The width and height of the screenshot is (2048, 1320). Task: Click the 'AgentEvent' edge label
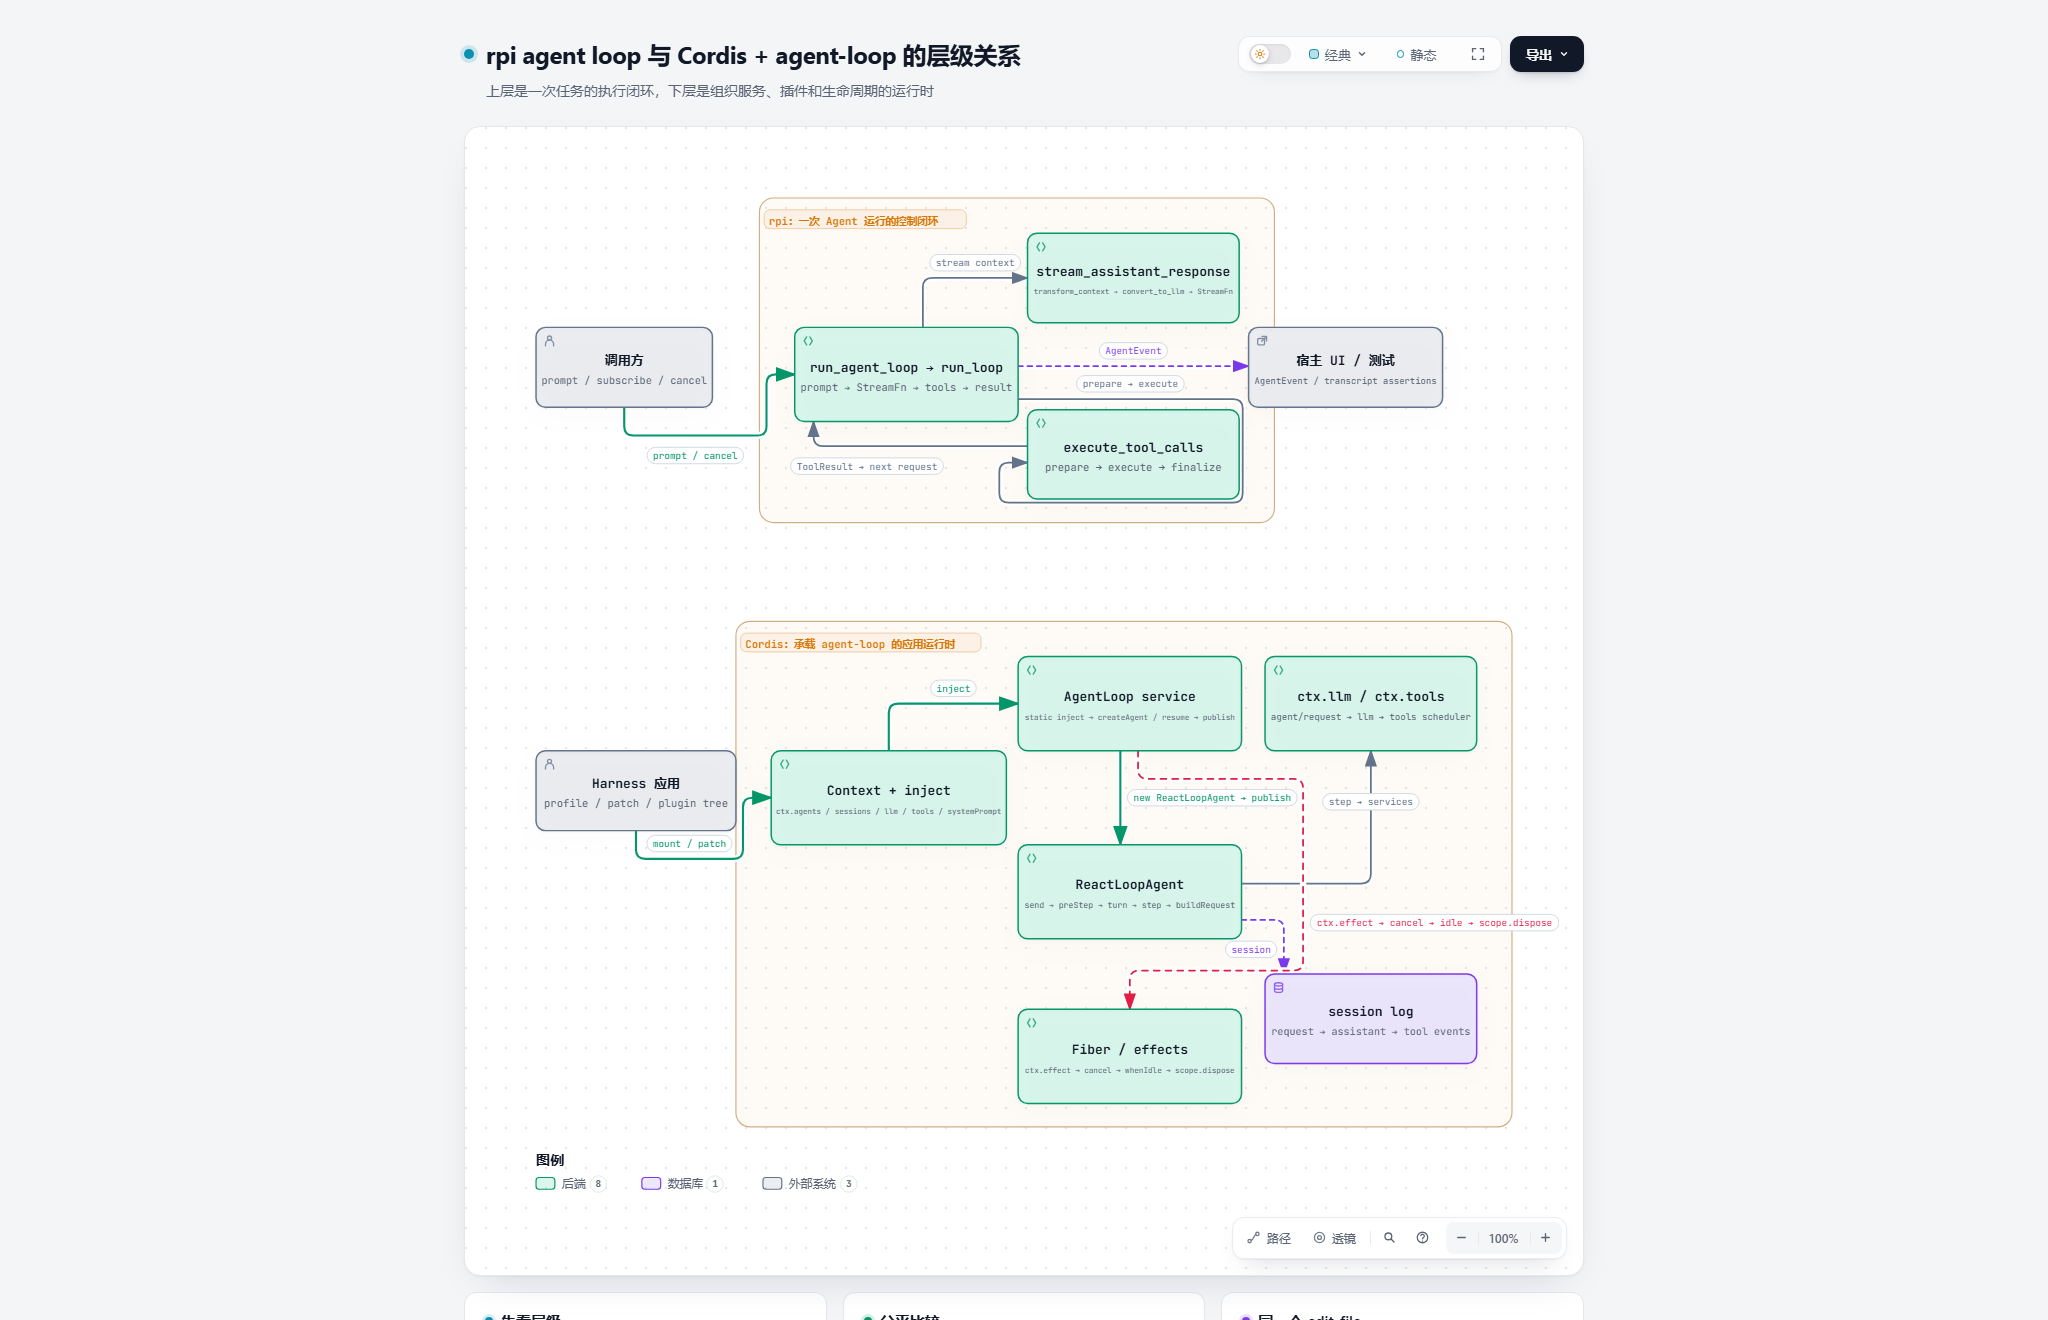(1133, 351)
